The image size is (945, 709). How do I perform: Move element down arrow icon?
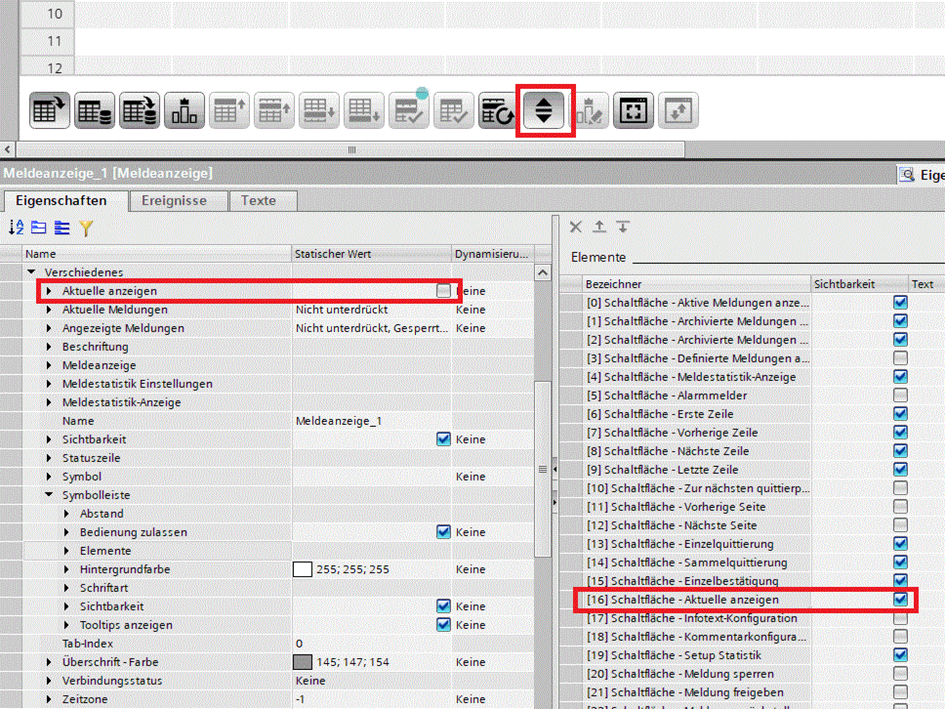(623, 227)
